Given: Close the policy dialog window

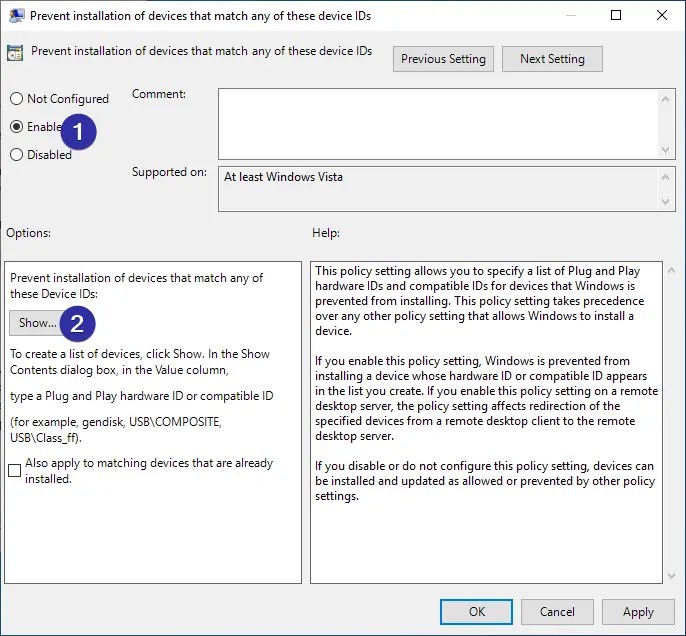Looking at the screenshot, I should [662, 15].
